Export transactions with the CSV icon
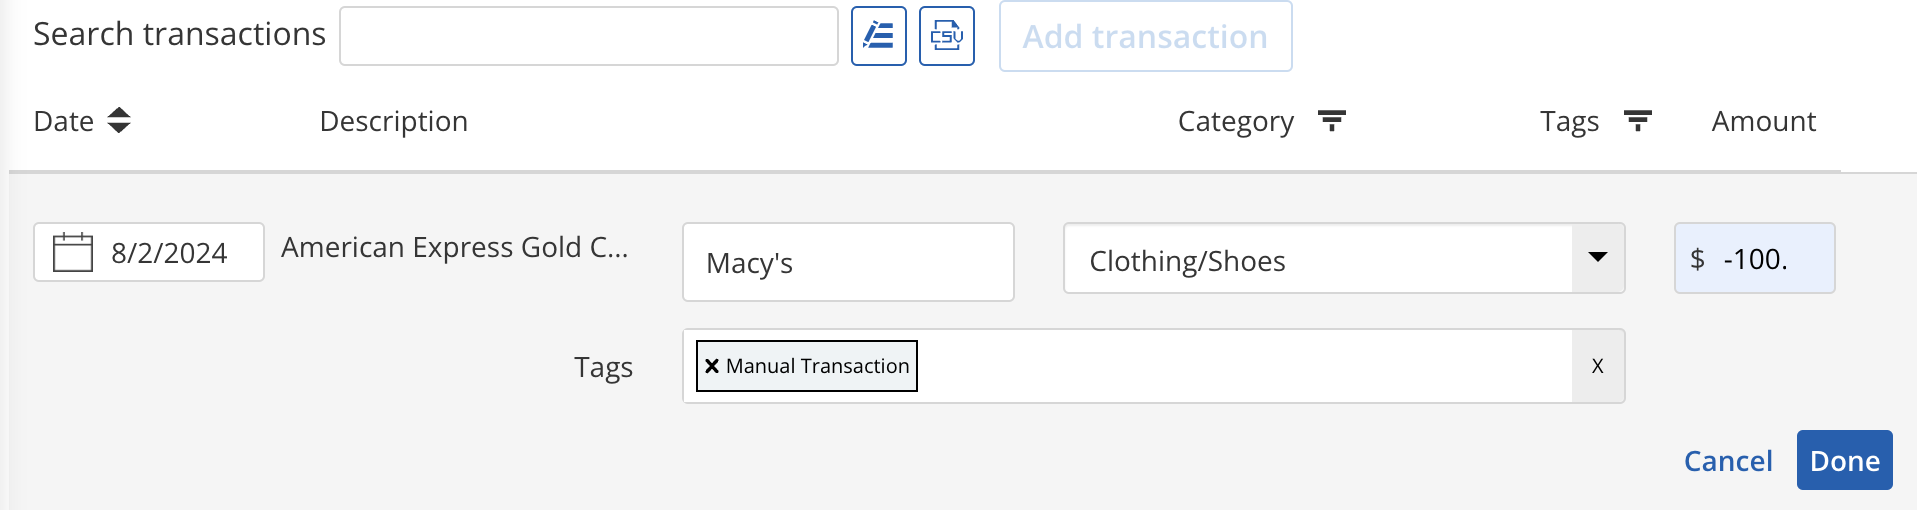 [x=946, y=36]
